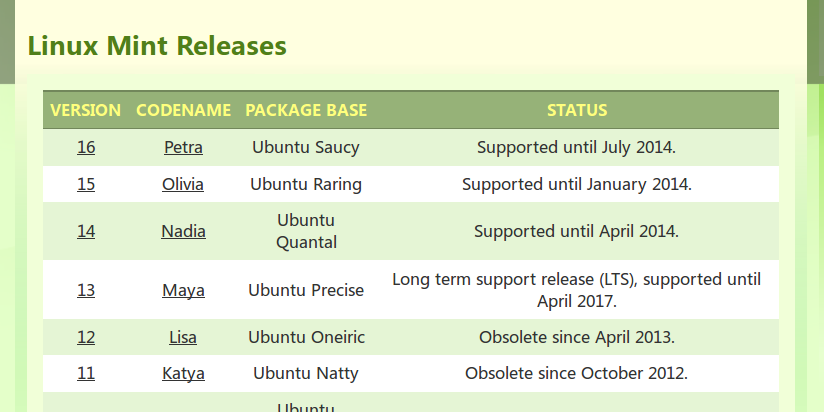Click the version 15 link
Viewport: 824px width, 412px height.
[86, 184]
